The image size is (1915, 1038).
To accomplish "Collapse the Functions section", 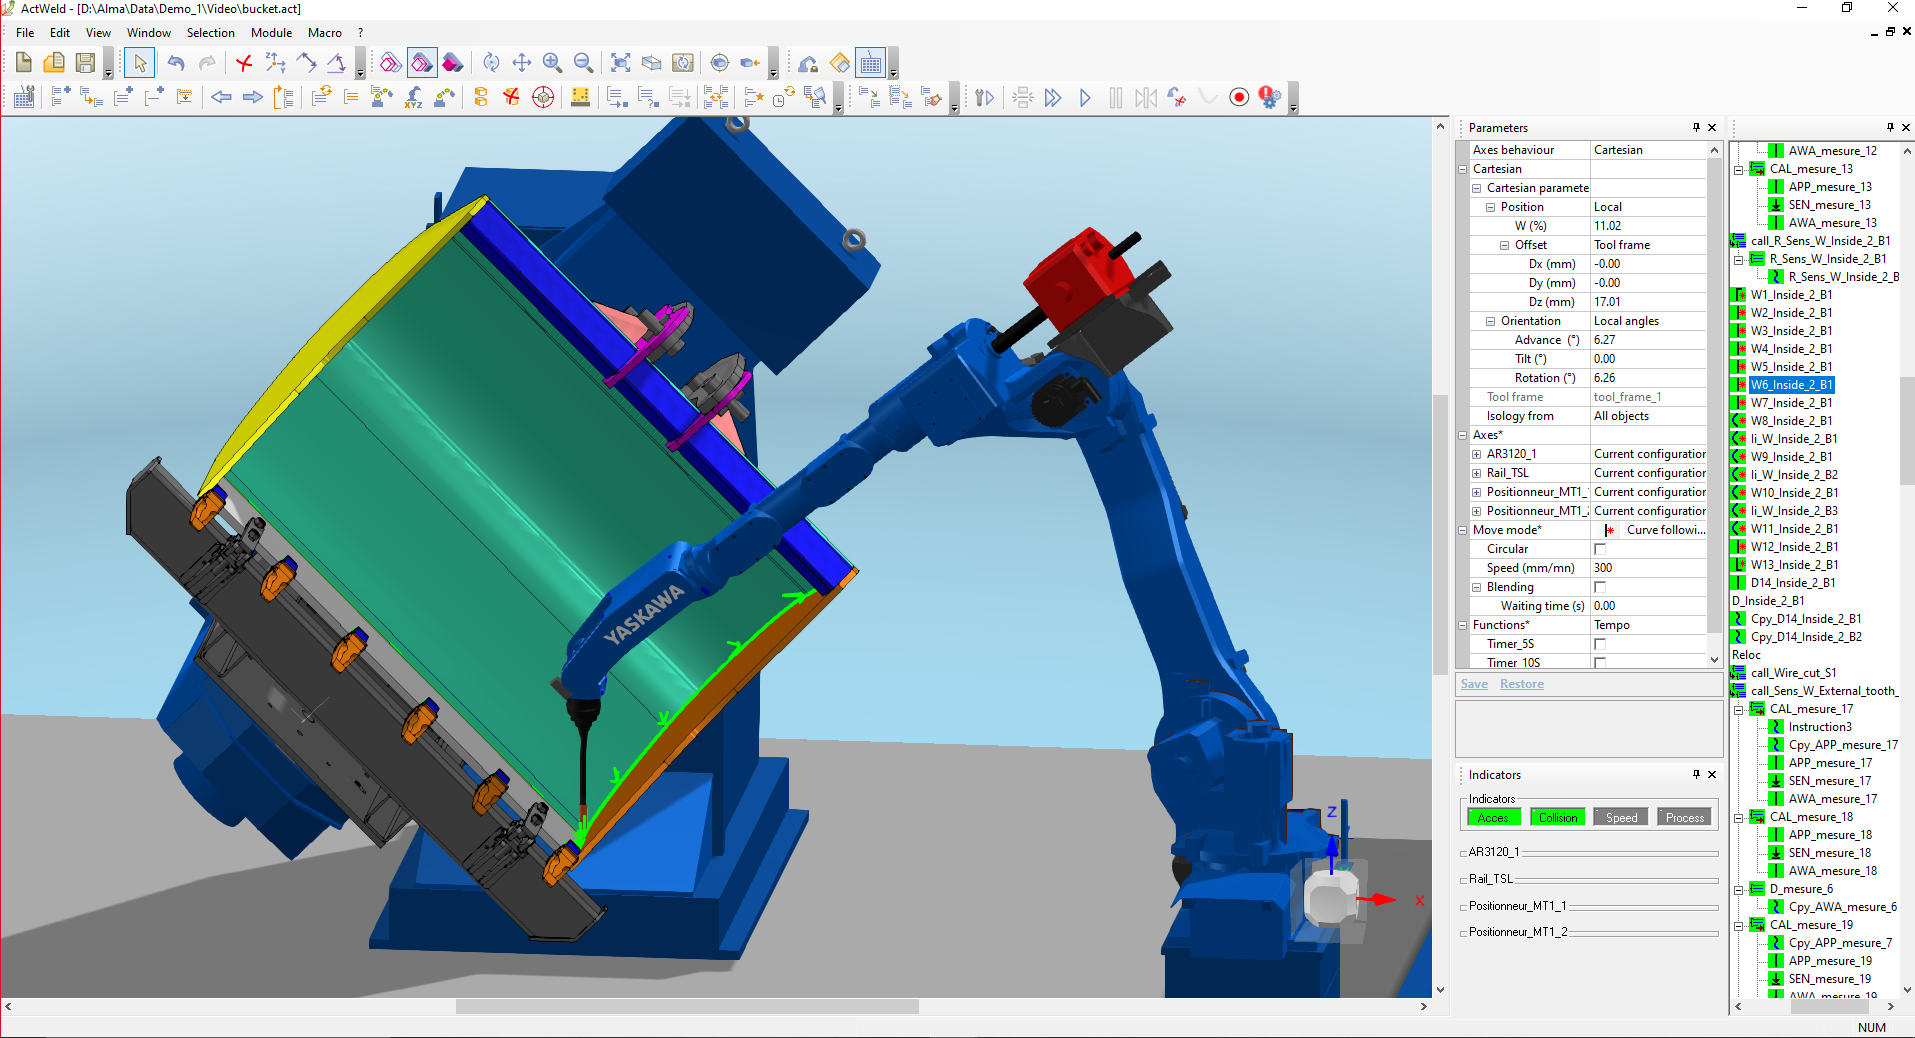I will pos(1463,625).
